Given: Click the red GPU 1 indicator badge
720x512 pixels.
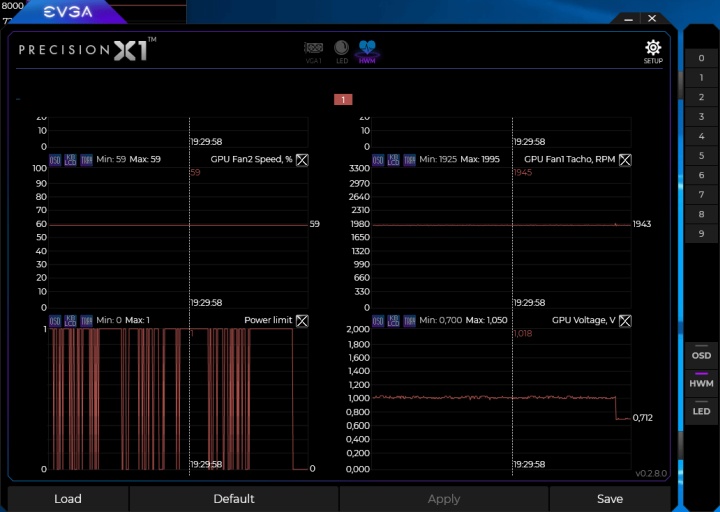Looking at the screenshot, I should tap(343, 100).
